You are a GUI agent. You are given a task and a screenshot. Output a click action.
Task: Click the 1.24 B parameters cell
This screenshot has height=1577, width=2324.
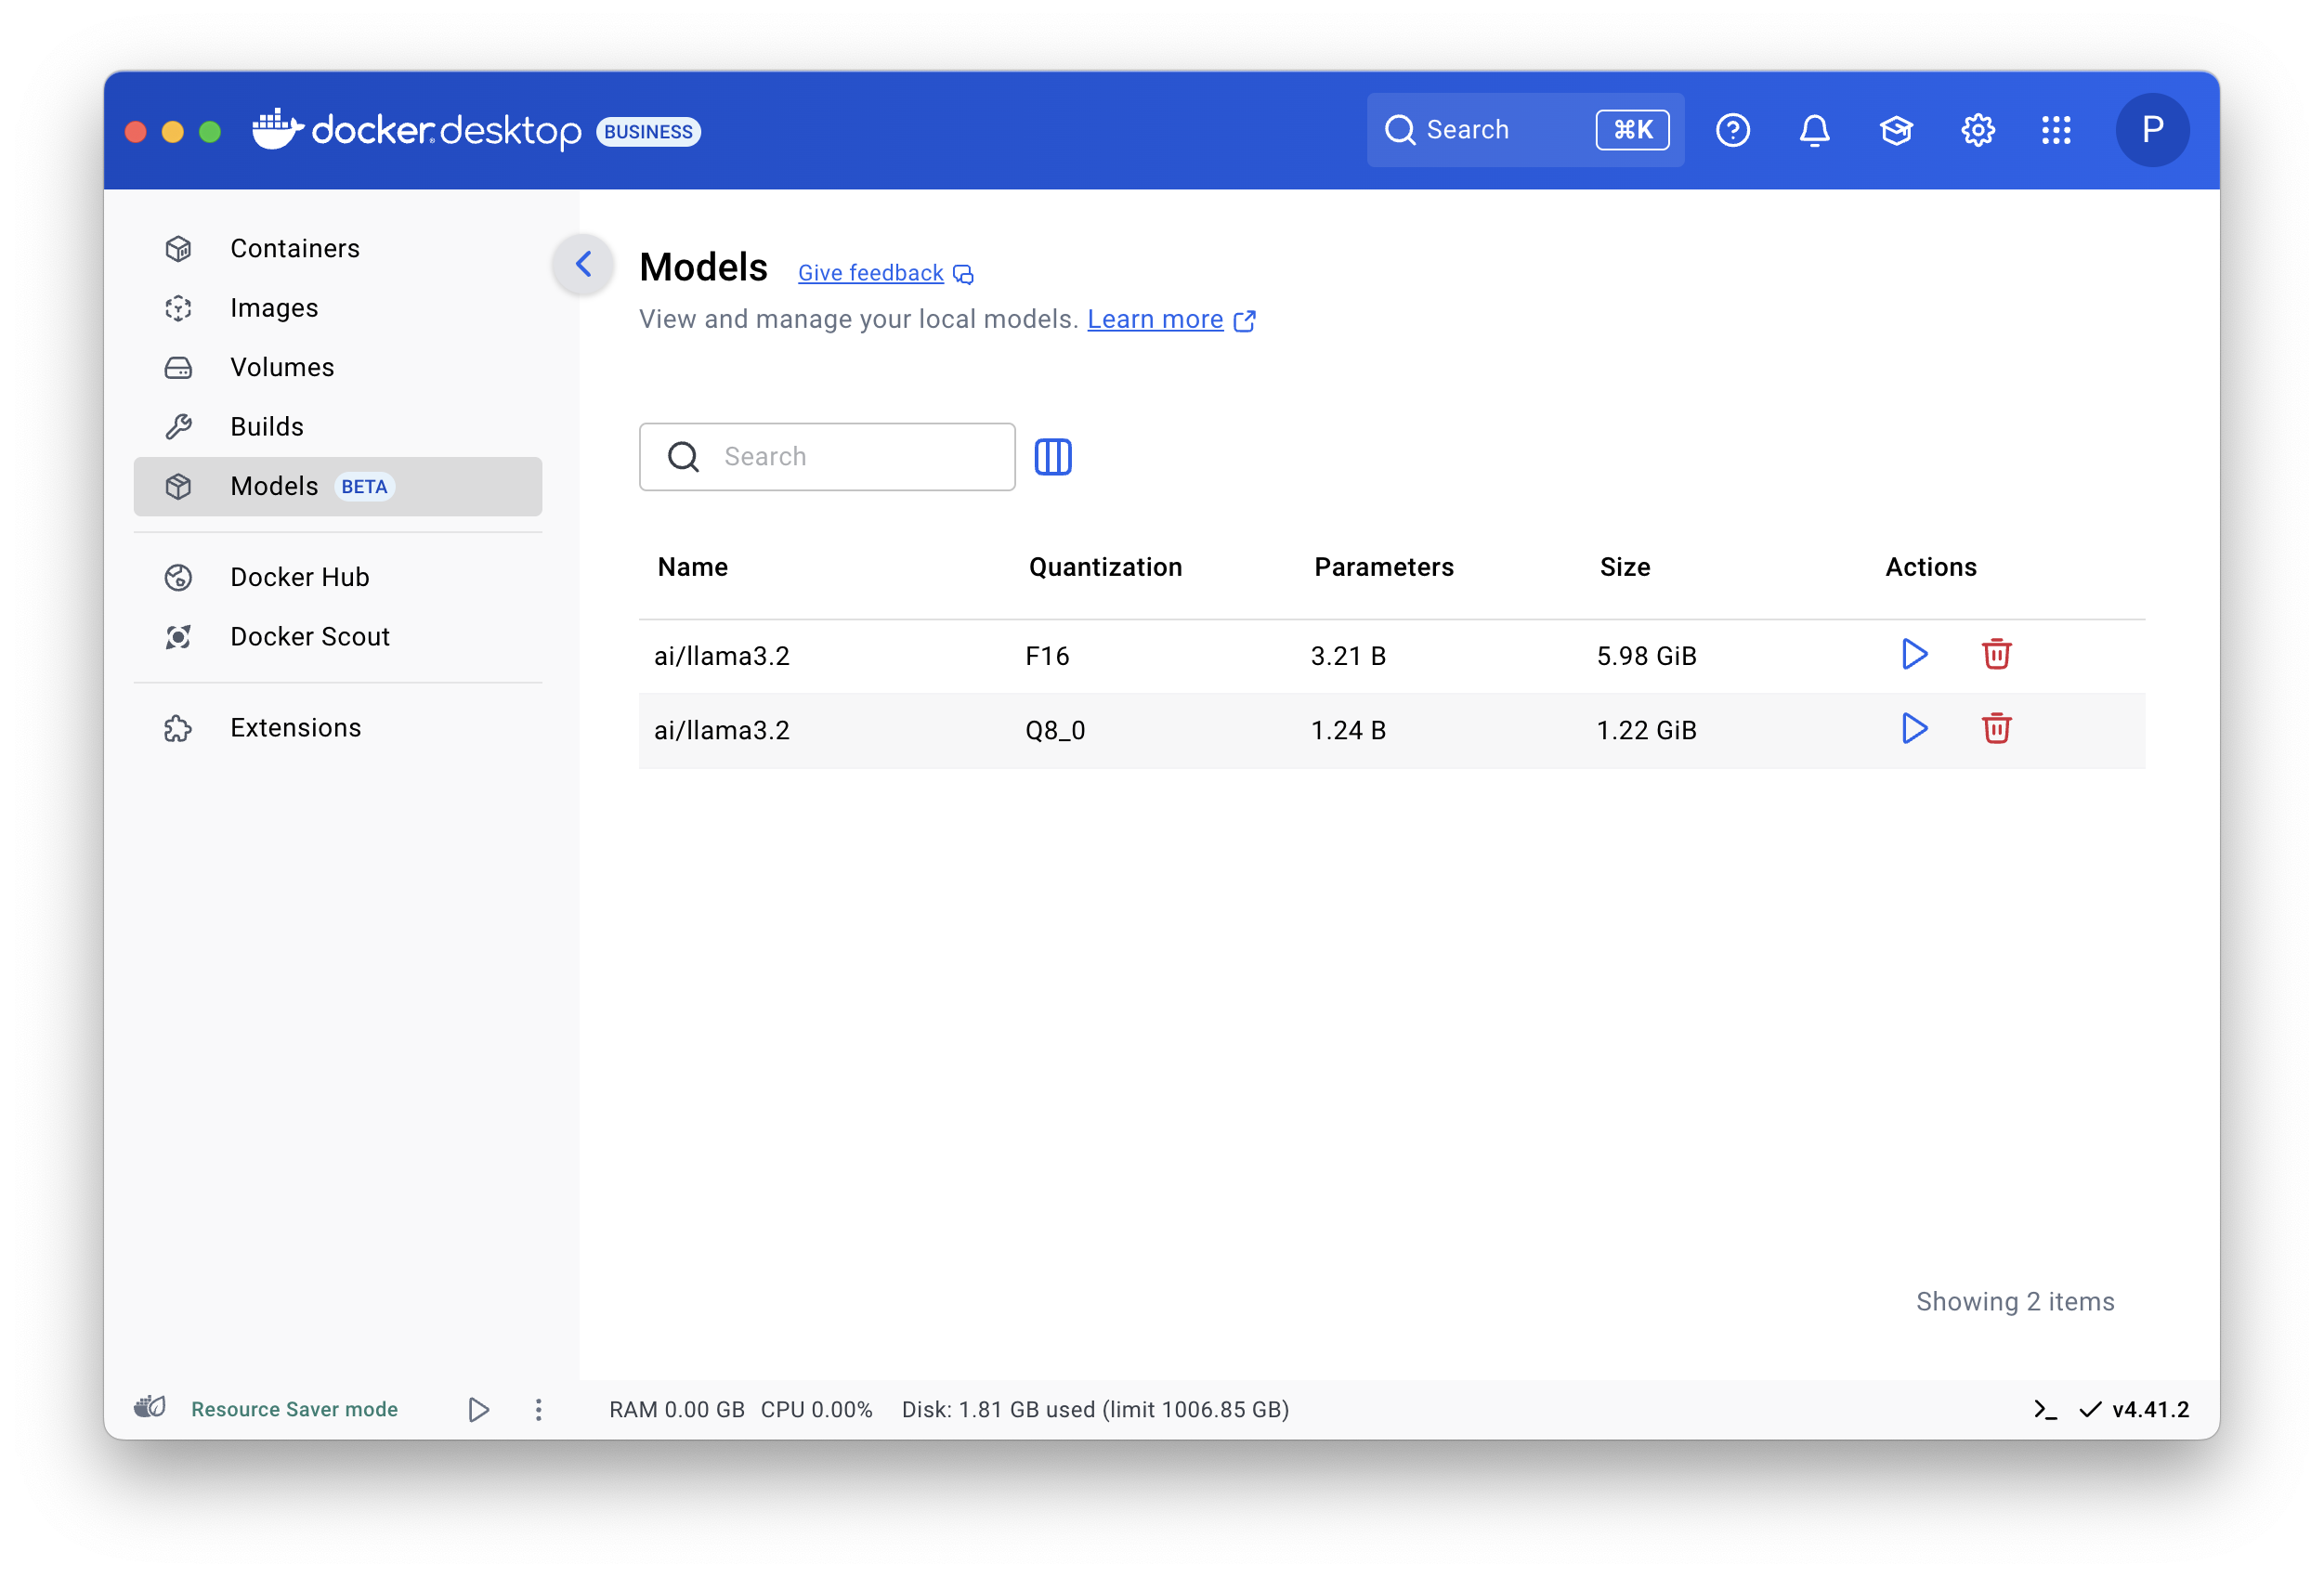tap(1348, 730)
